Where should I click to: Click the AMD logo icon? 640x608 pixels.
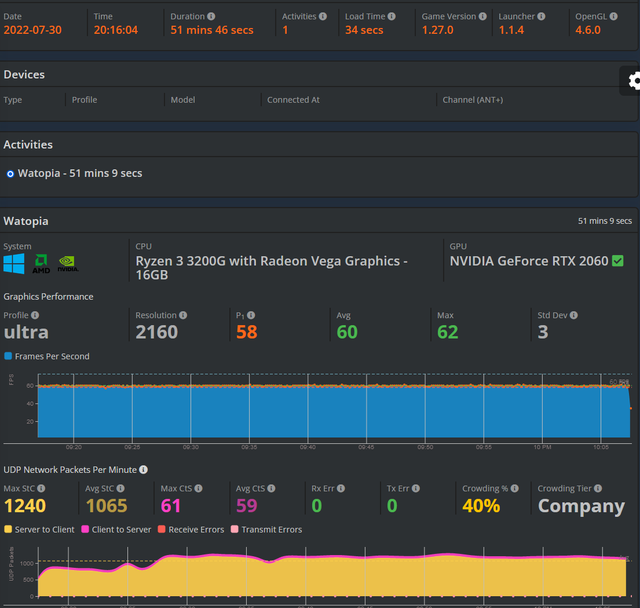tap(41, 264)
